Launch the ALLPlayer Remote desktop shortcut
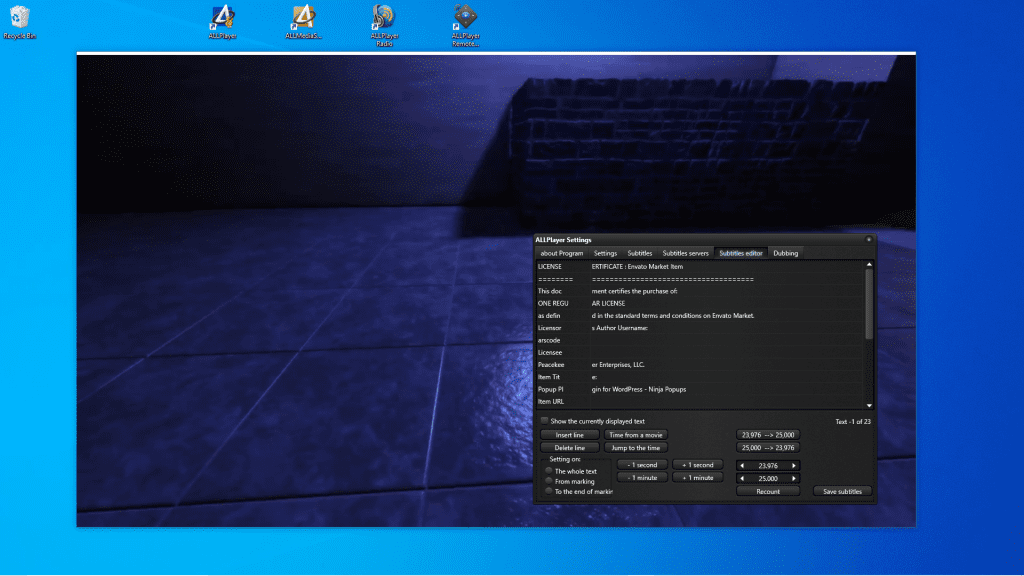The height and width of the screenshot is (576, 1024). point(465,25)
